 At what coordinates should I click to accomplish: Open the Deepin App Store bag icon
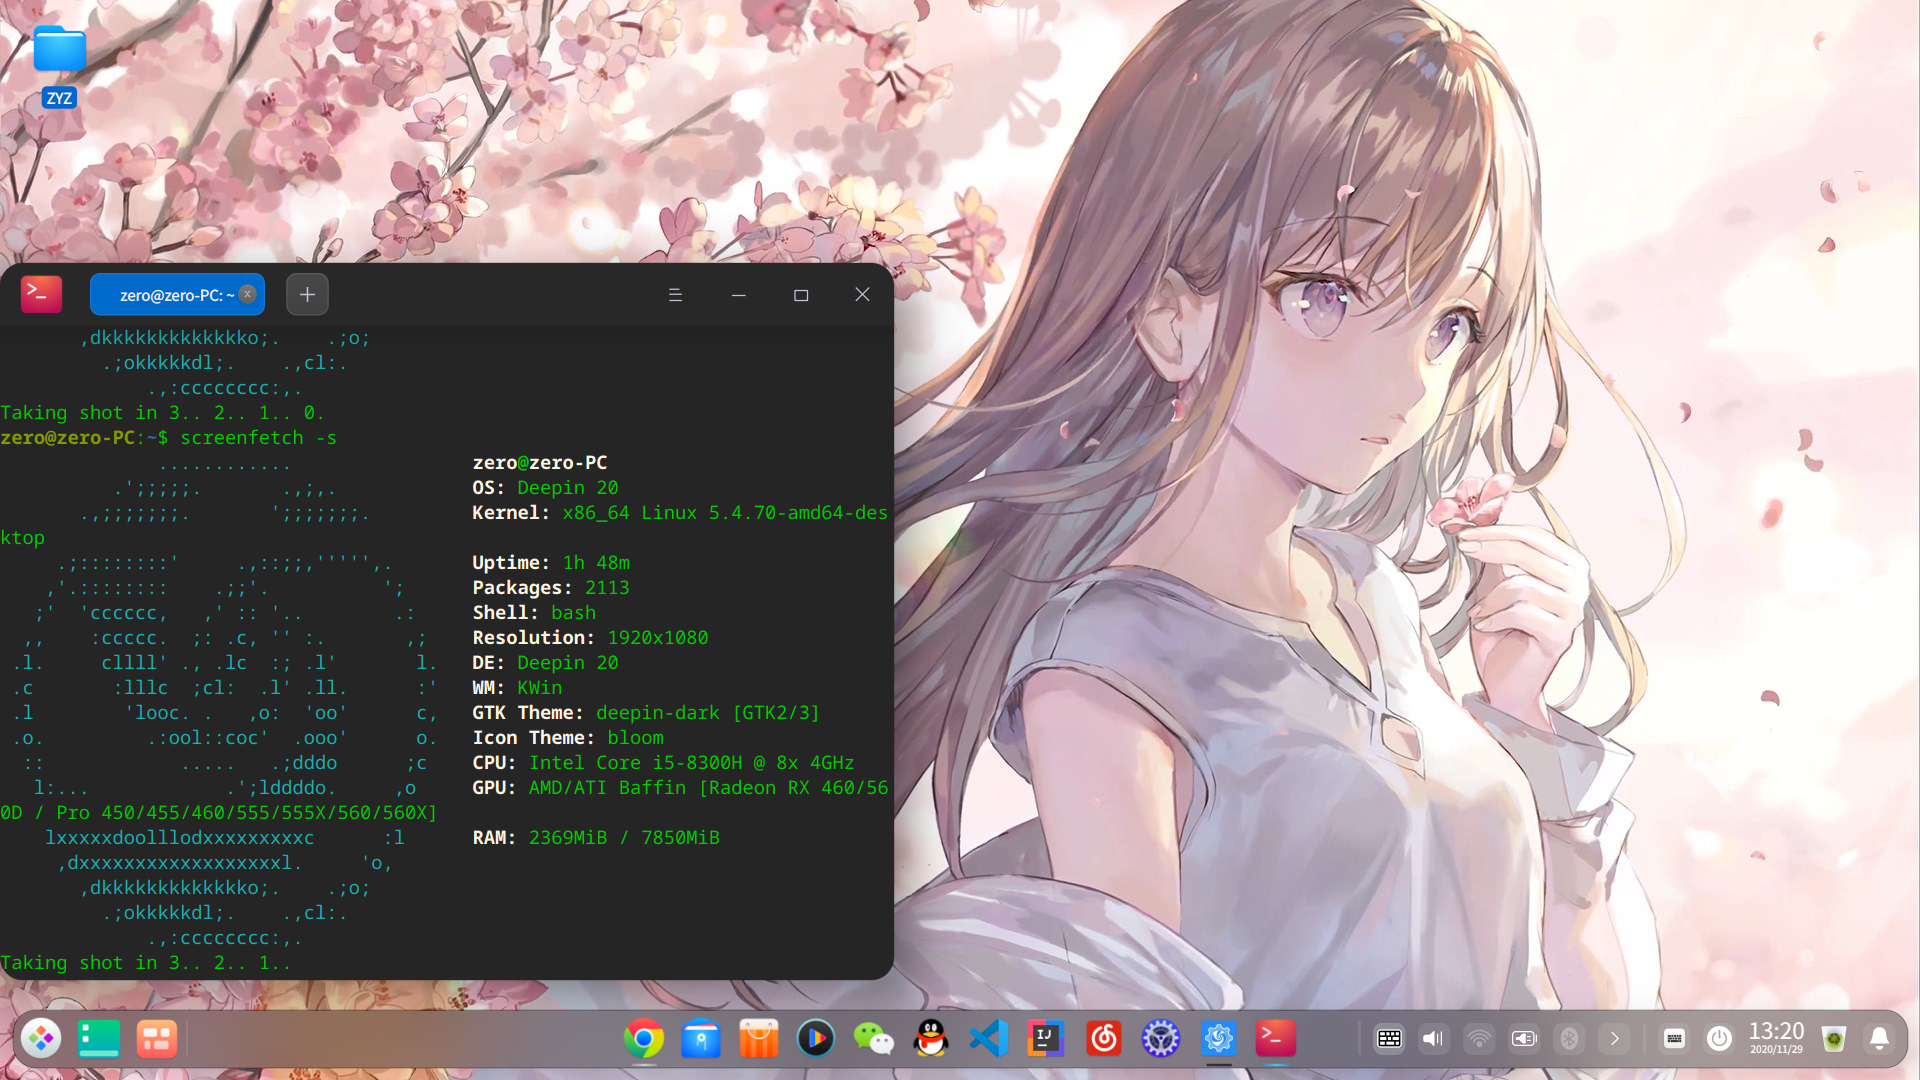click(x=758, y=1039)
